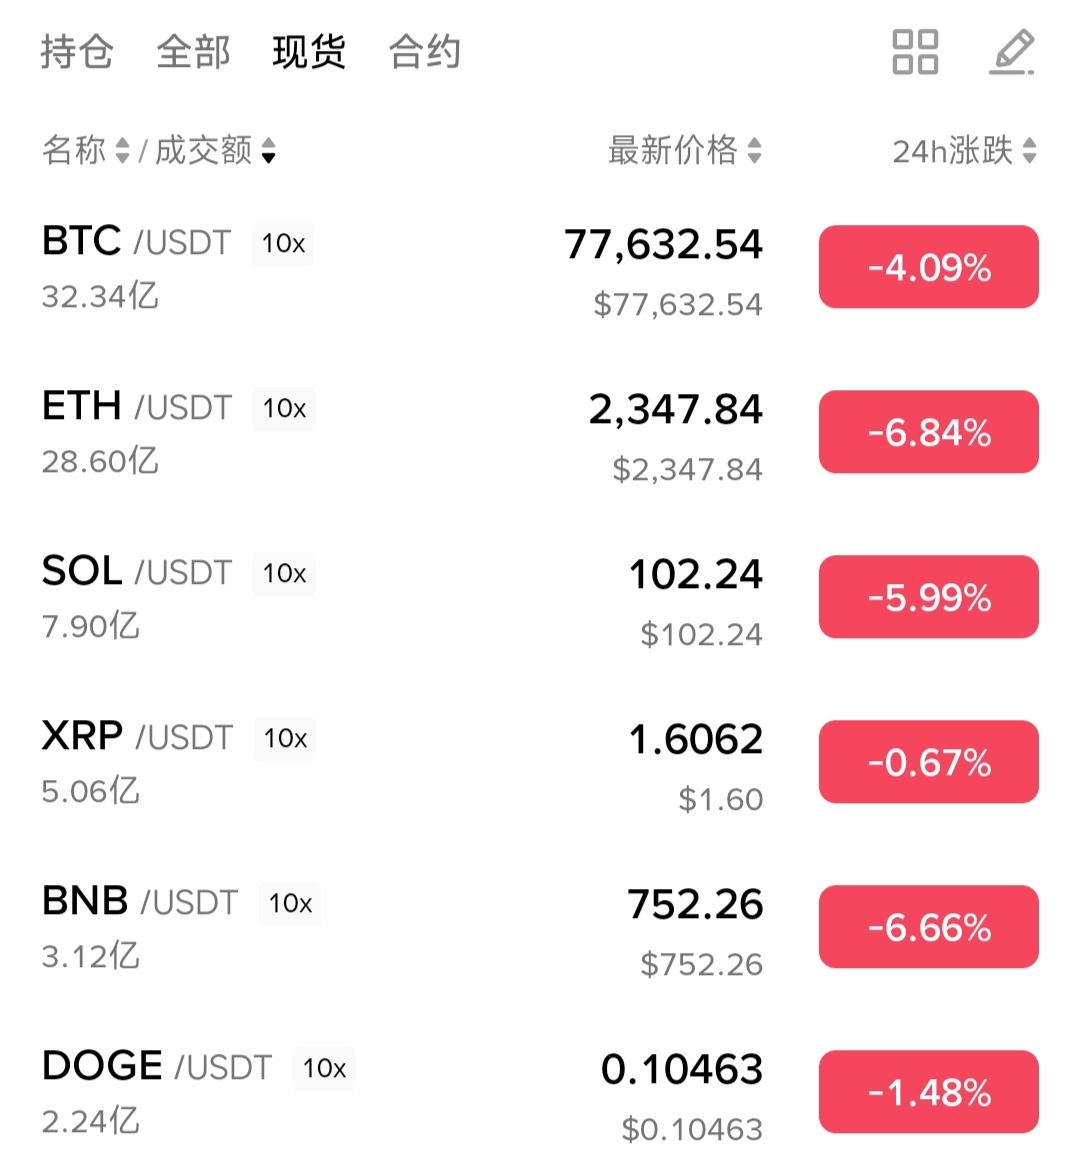Open SOL price 102.24 details
Screen dimensions: 1080x1166
(695, 575)
